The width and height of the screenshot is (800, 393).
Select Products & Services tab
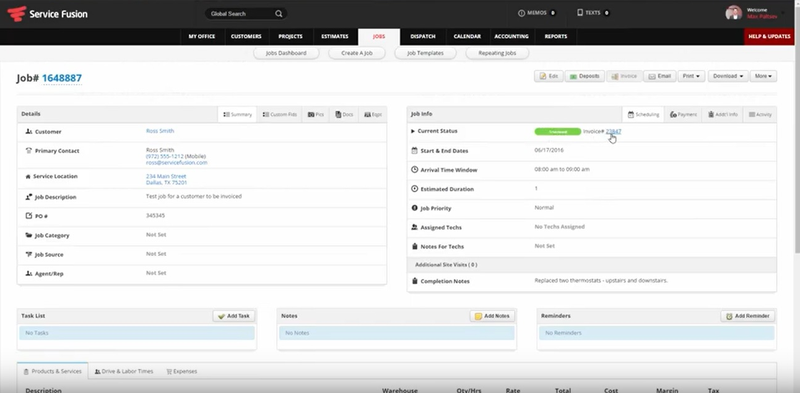53,371
